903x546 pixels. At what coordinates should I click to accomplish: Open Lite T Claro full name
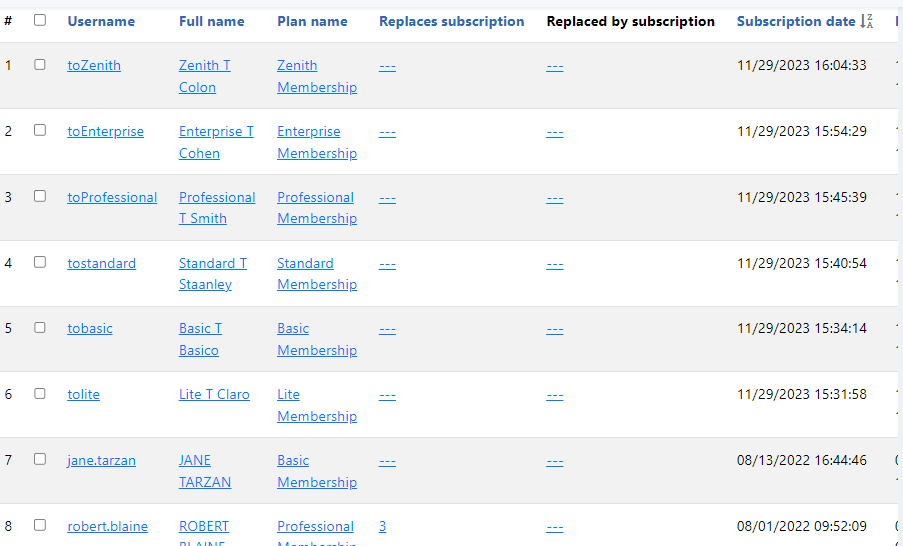click(214, 395)
